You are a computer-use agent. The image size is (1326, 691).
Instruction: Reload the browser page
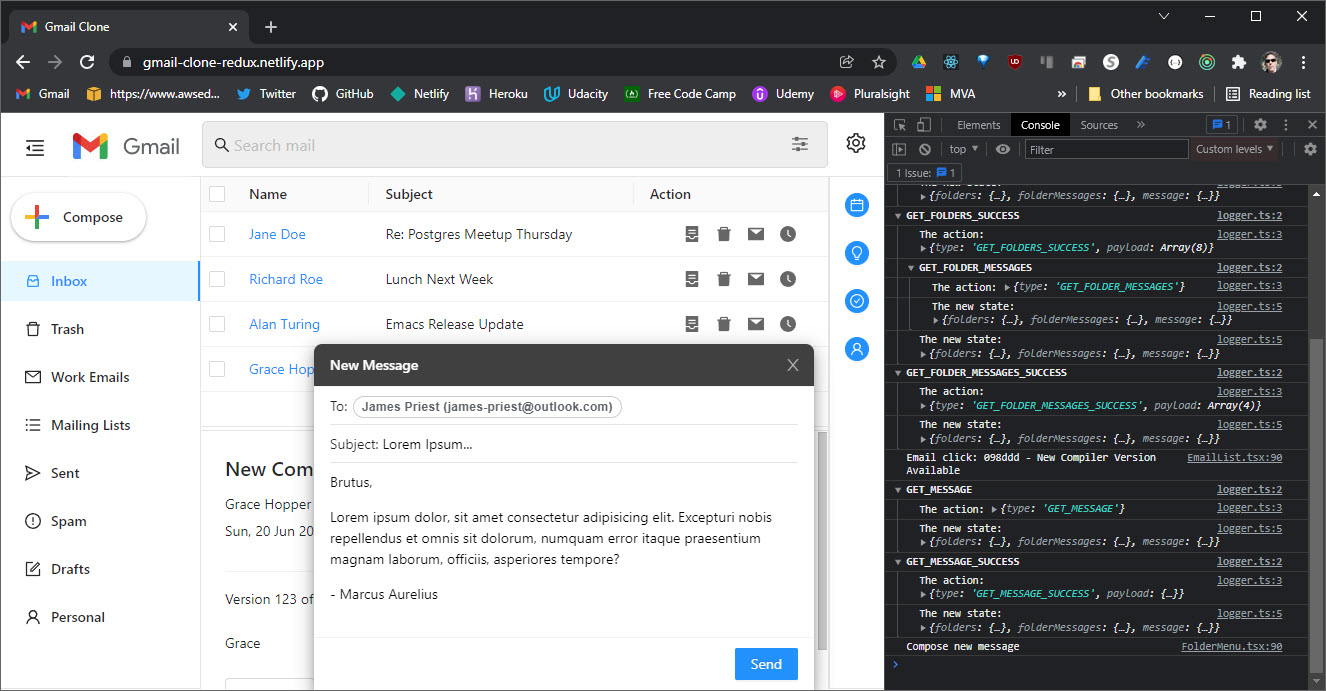coord(87,62)
